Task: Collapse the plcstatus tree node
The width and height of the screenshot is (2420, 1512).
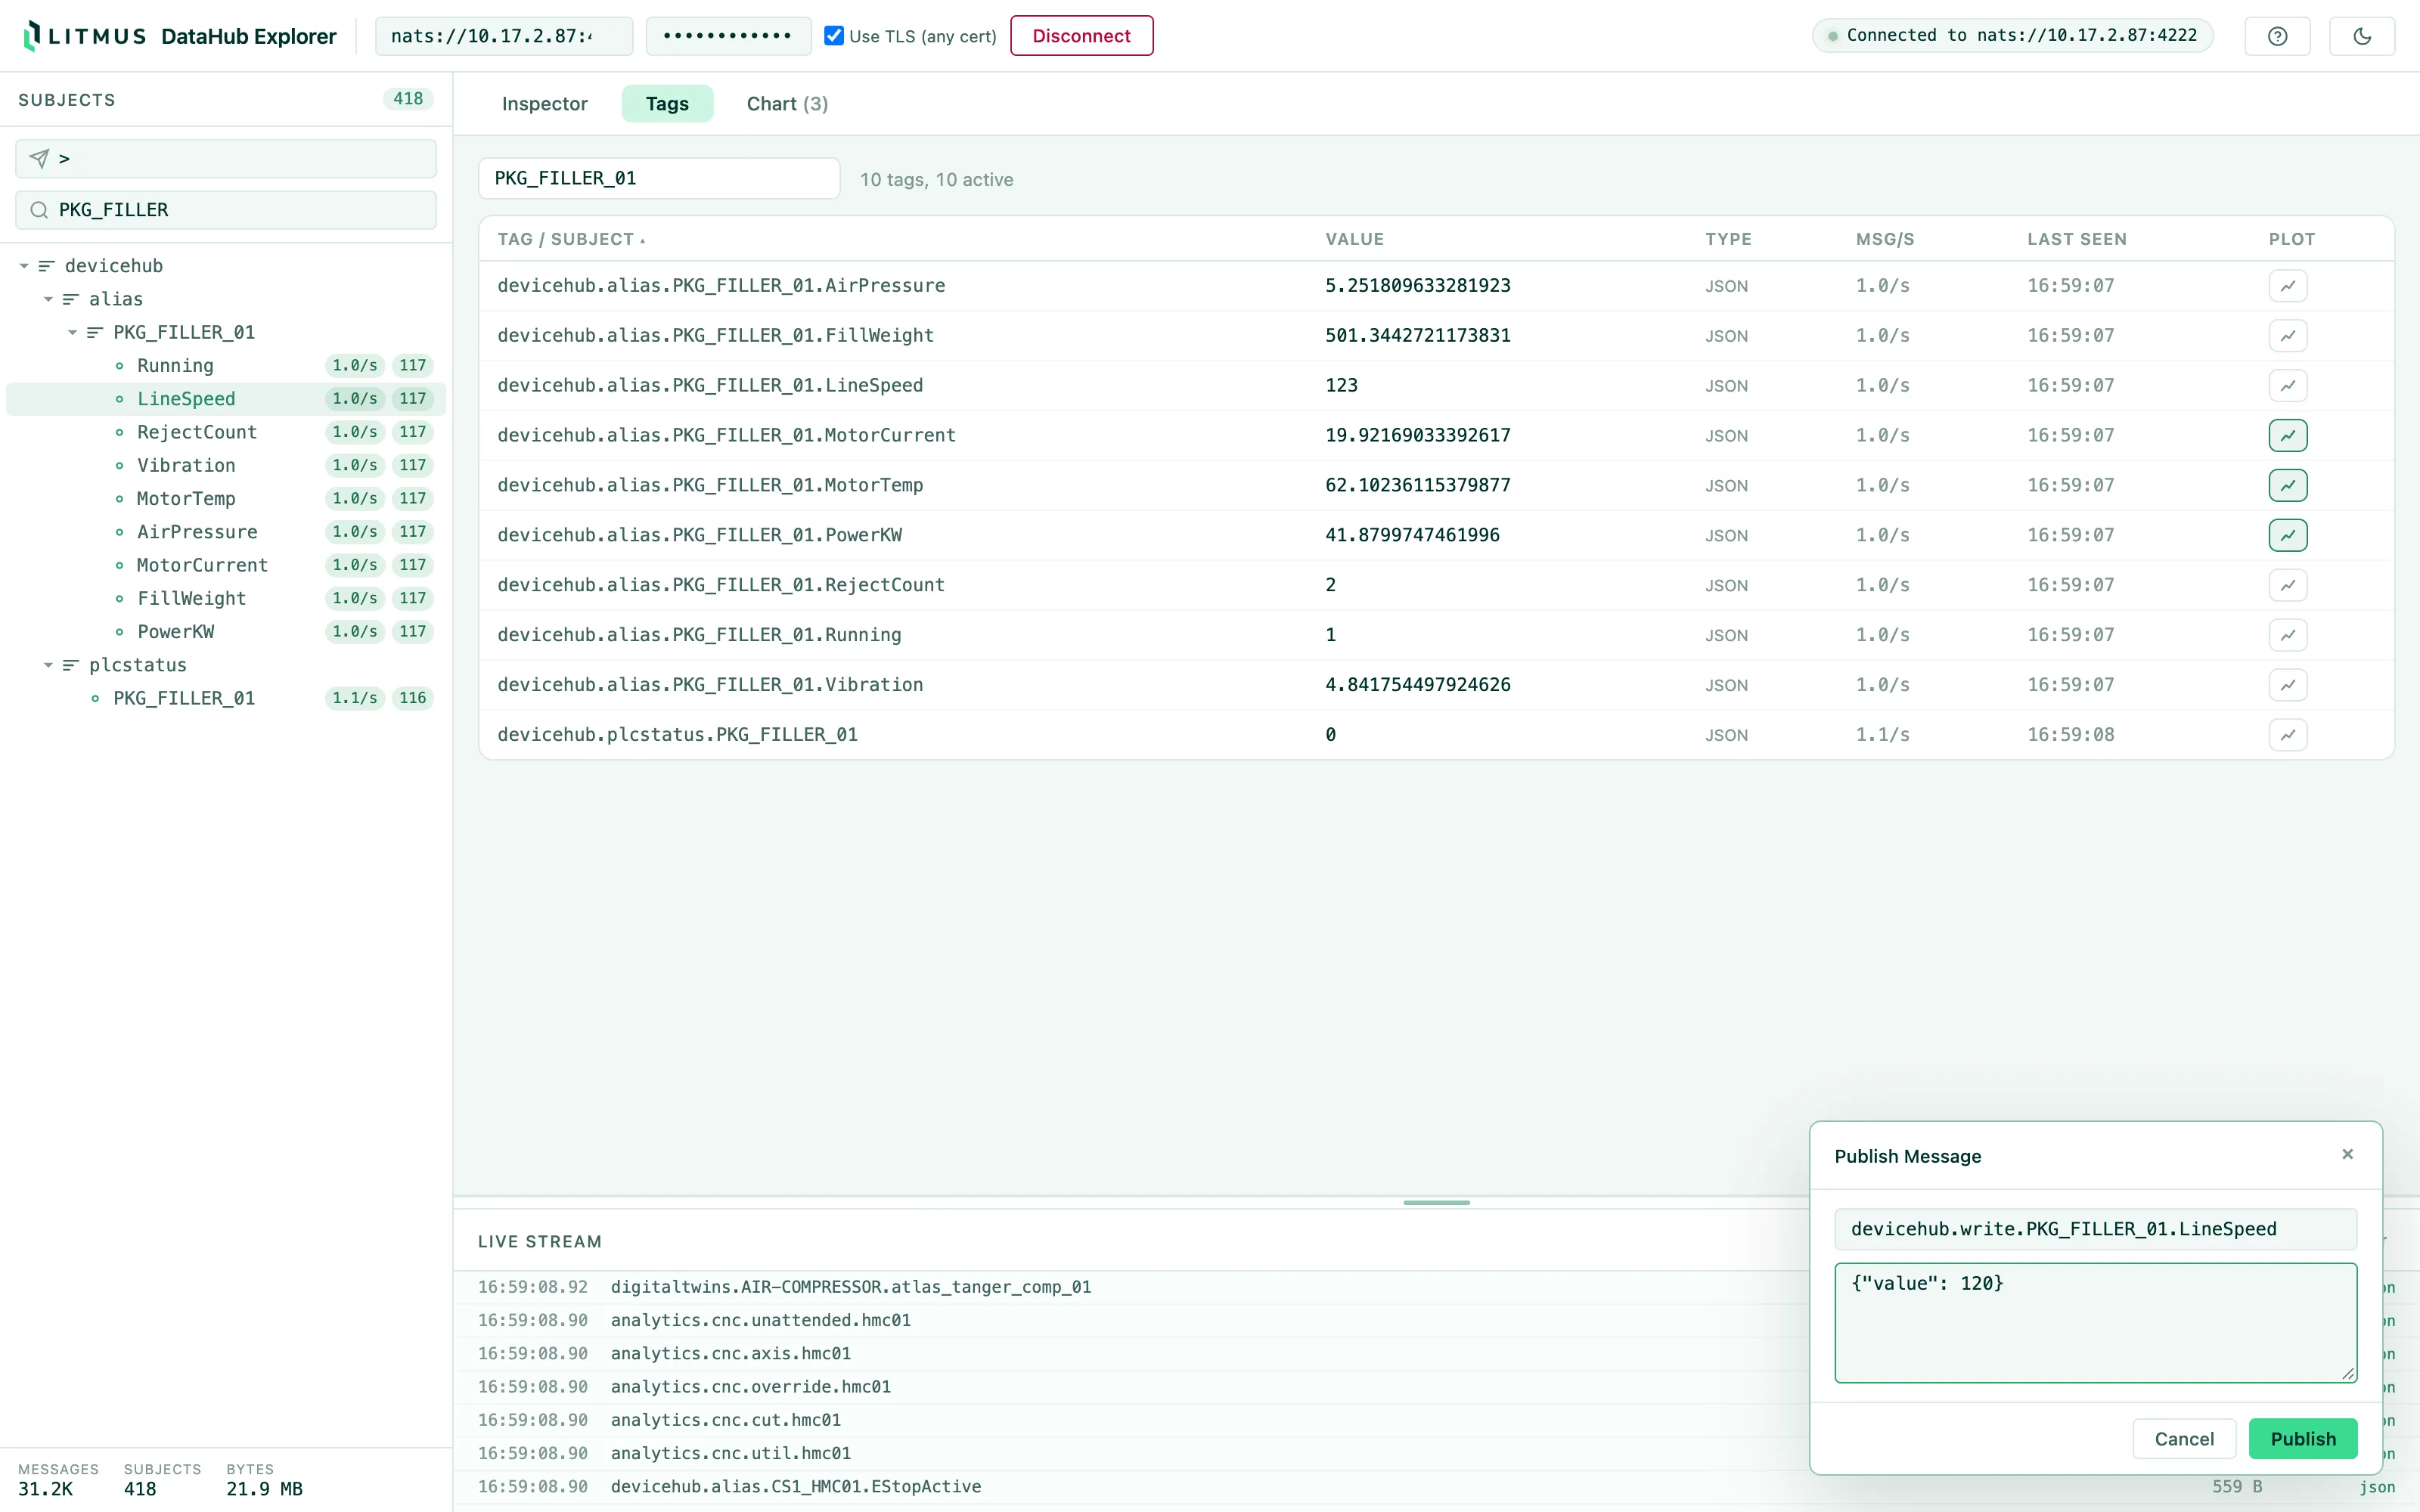Action: click(48, 665)
